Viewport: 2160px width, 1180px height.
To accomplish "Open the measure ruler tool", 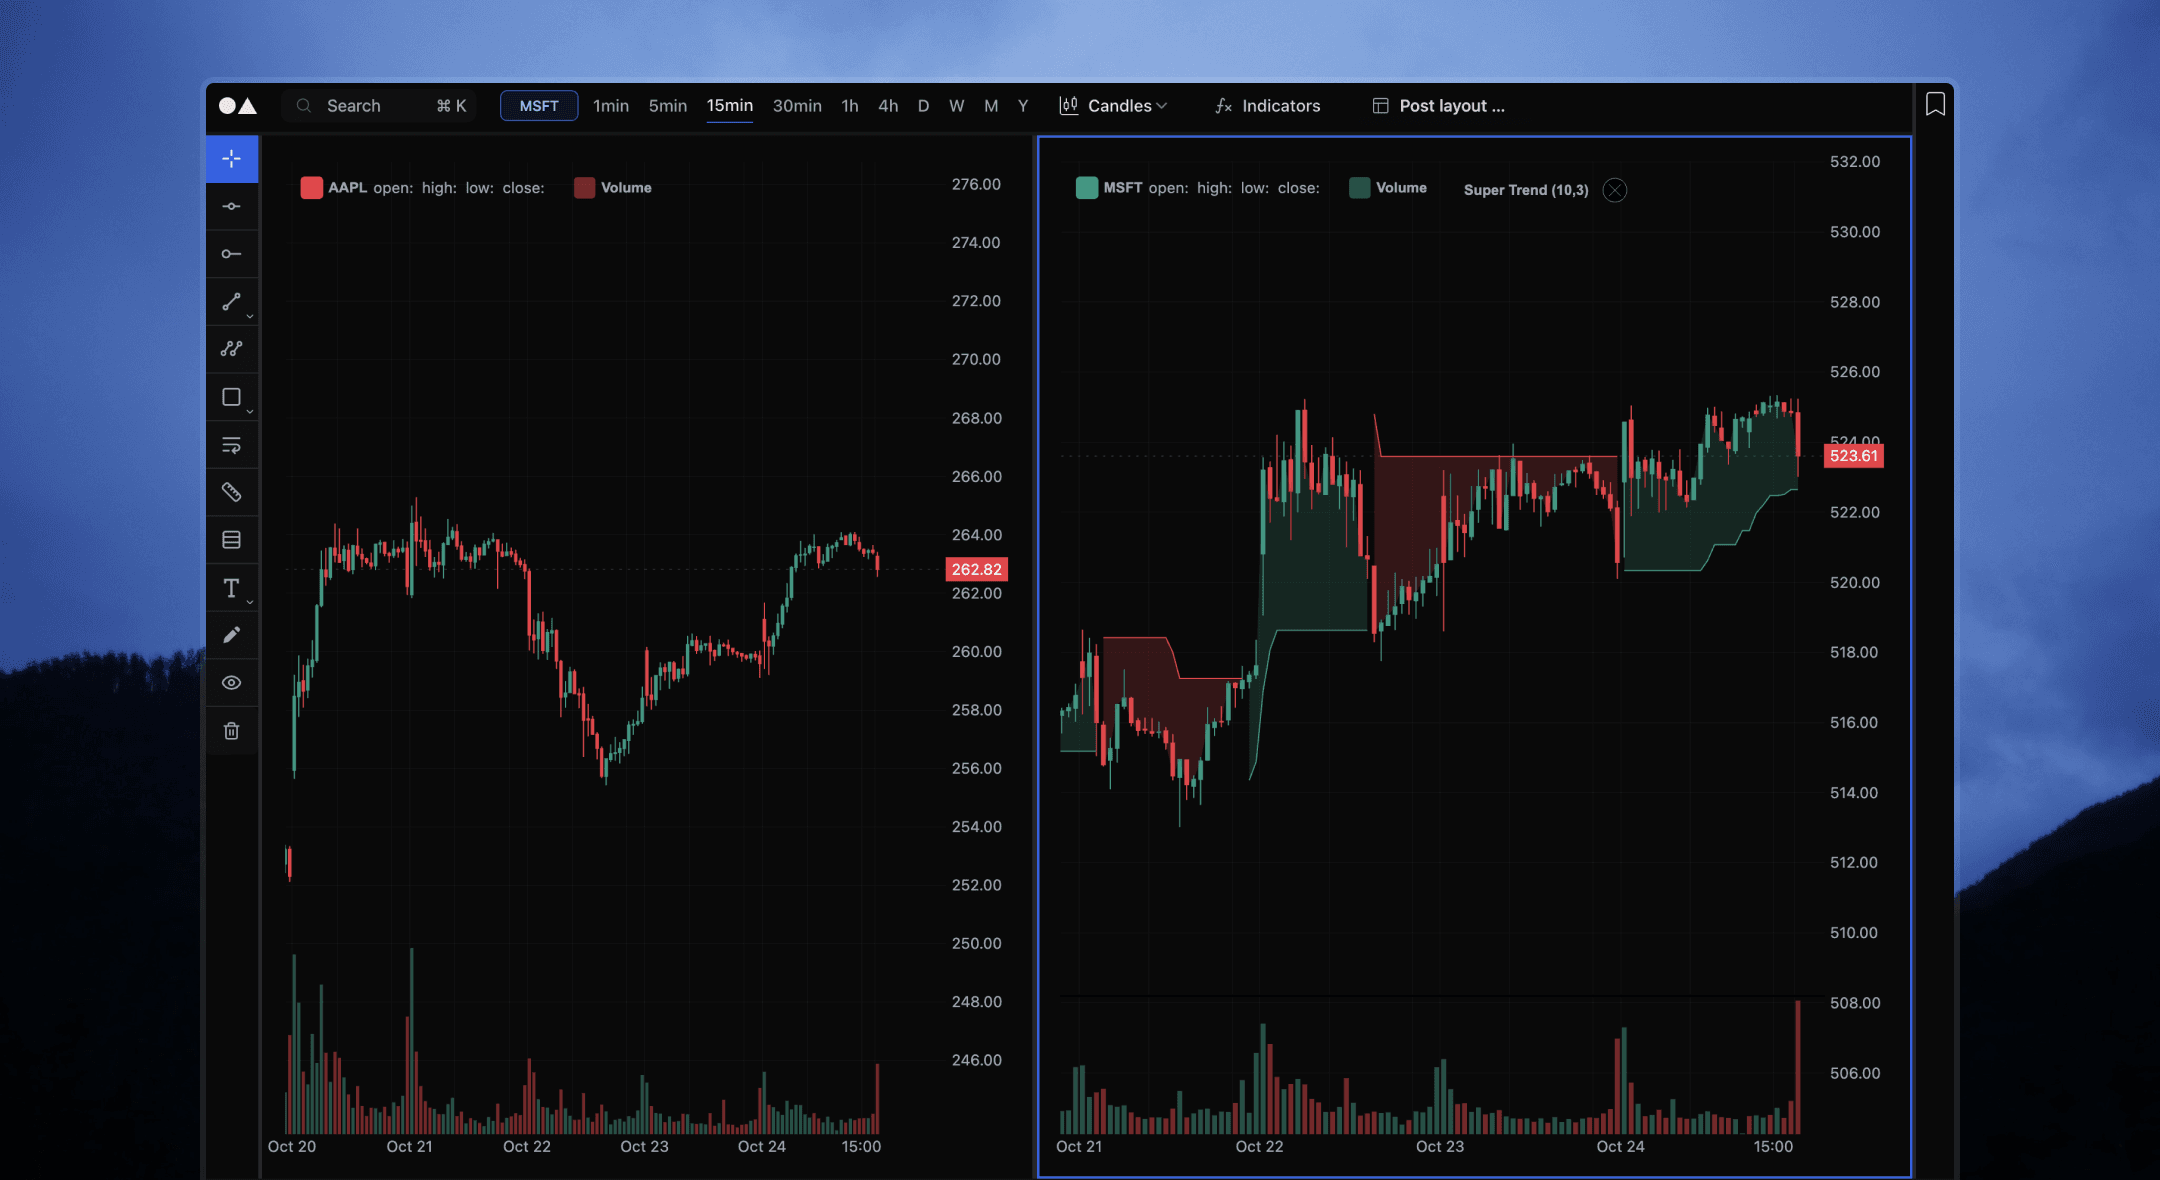I will [232, 492].
